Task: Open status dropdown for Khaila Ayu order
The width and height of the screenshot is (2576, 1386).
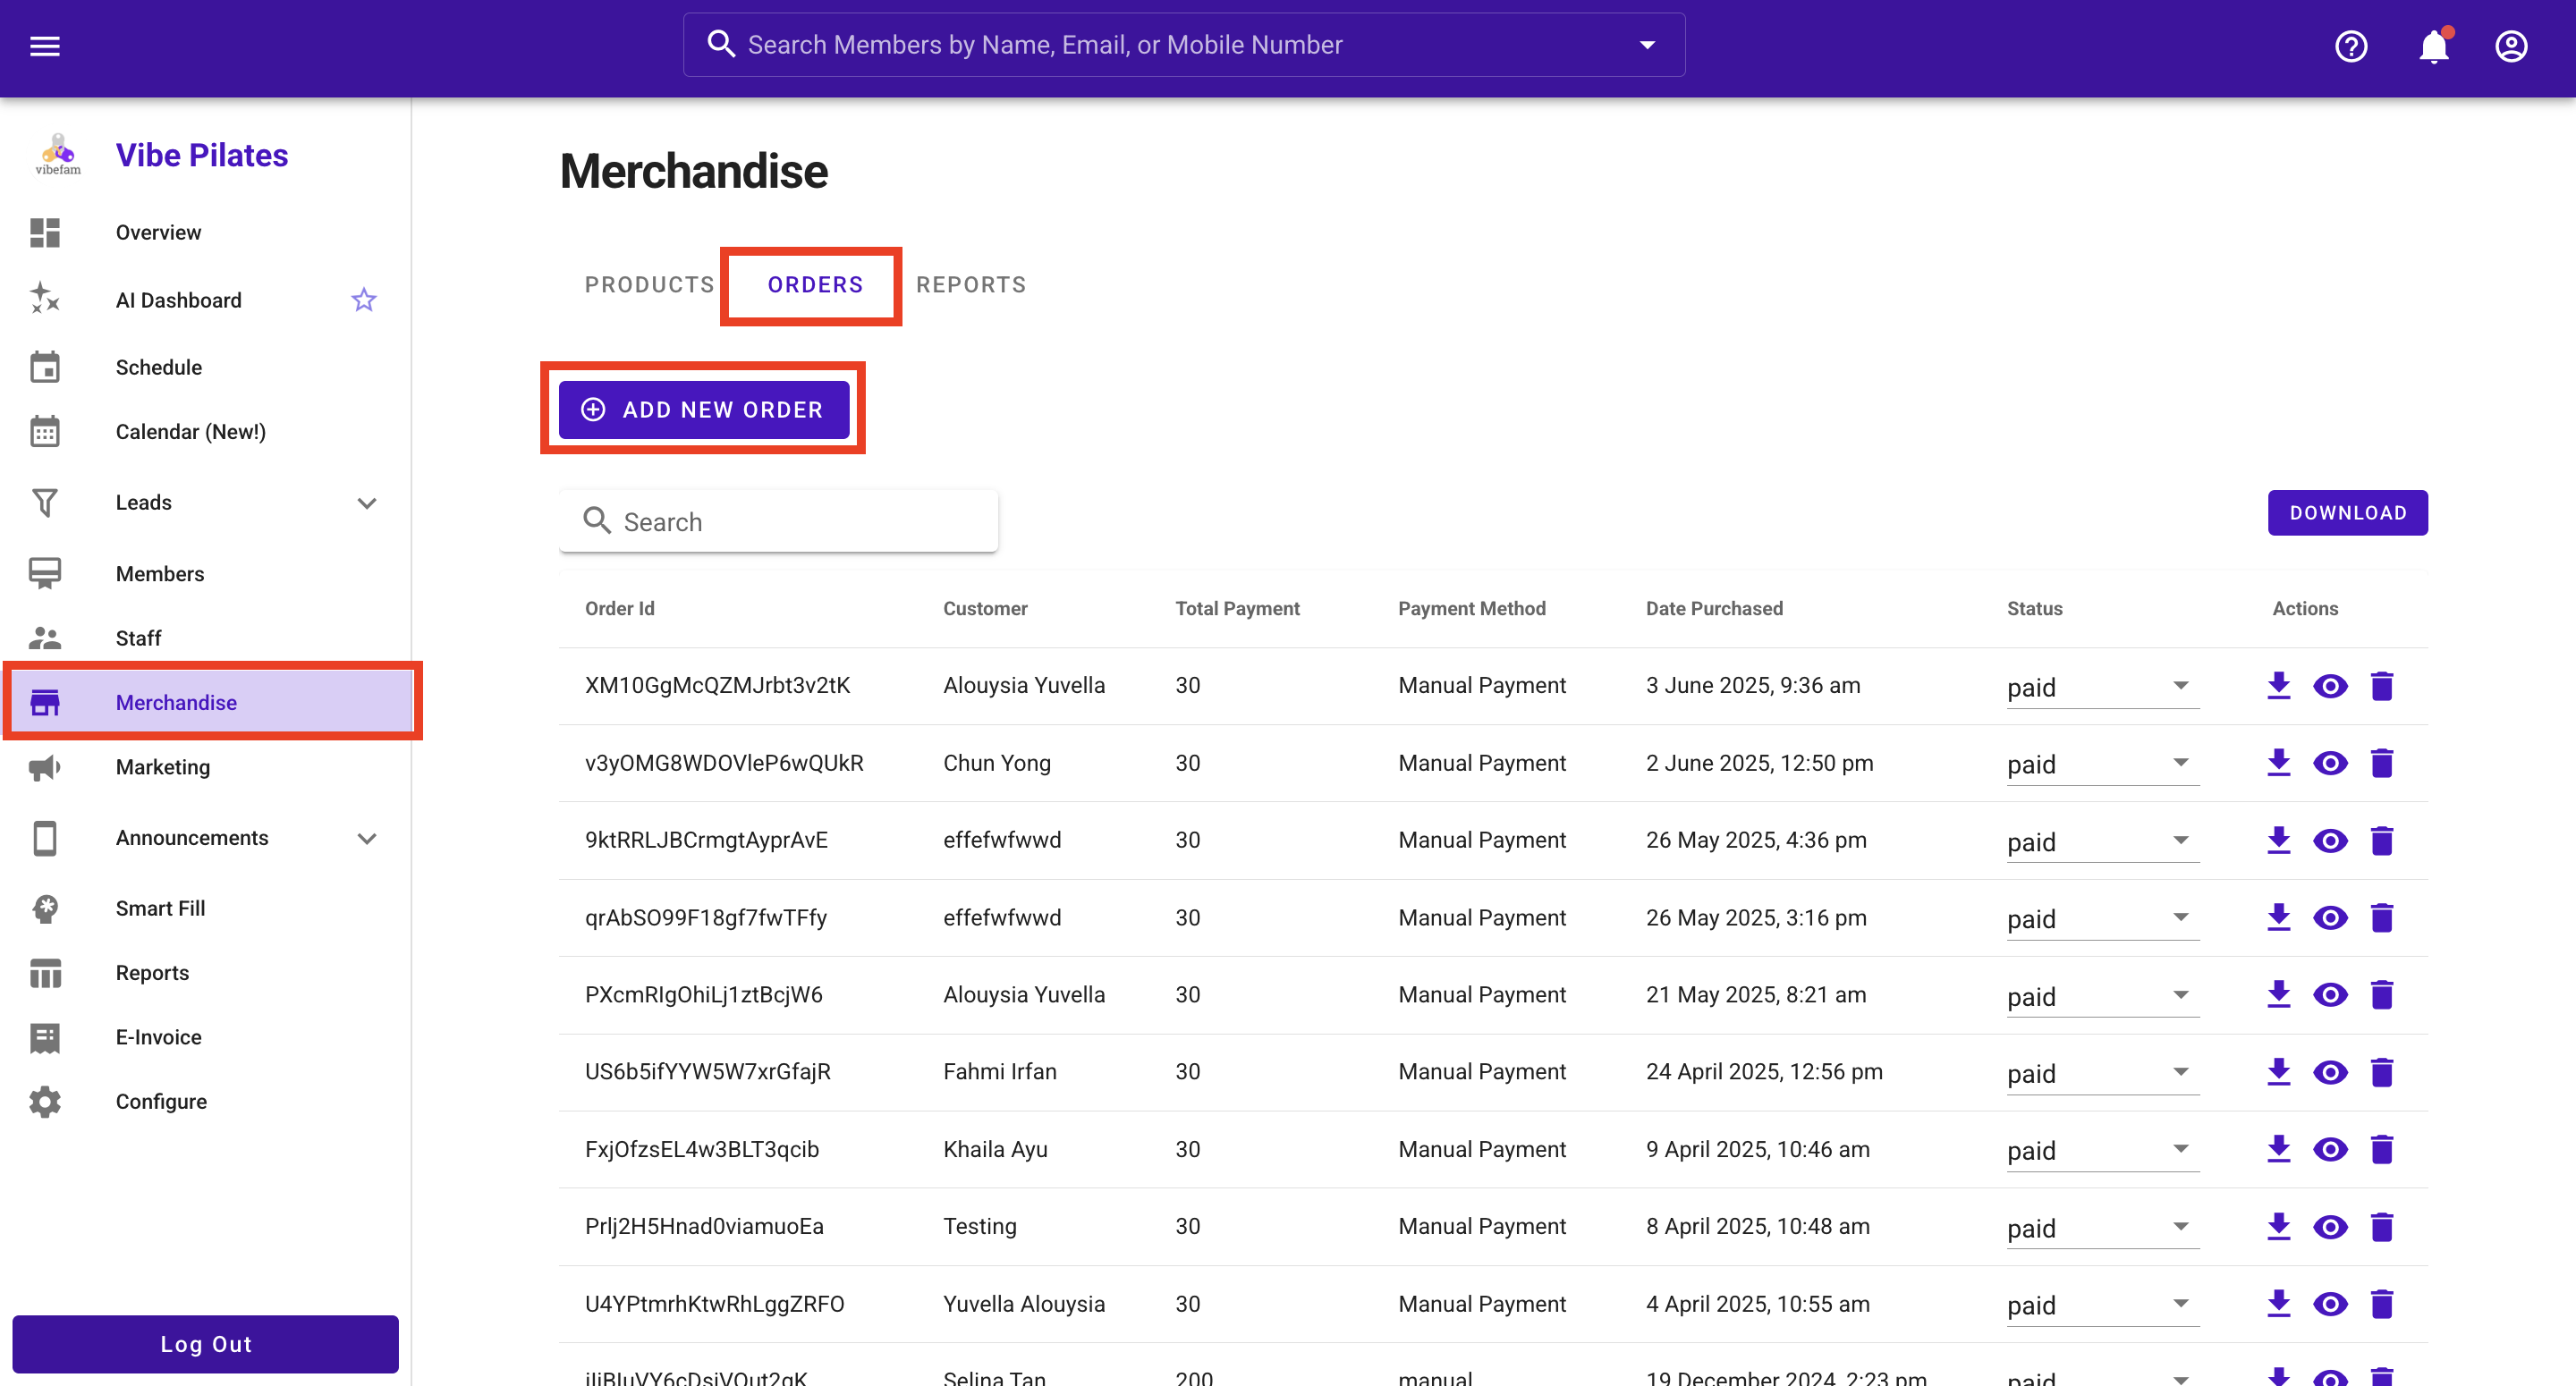Action: pos(2102,1151)
